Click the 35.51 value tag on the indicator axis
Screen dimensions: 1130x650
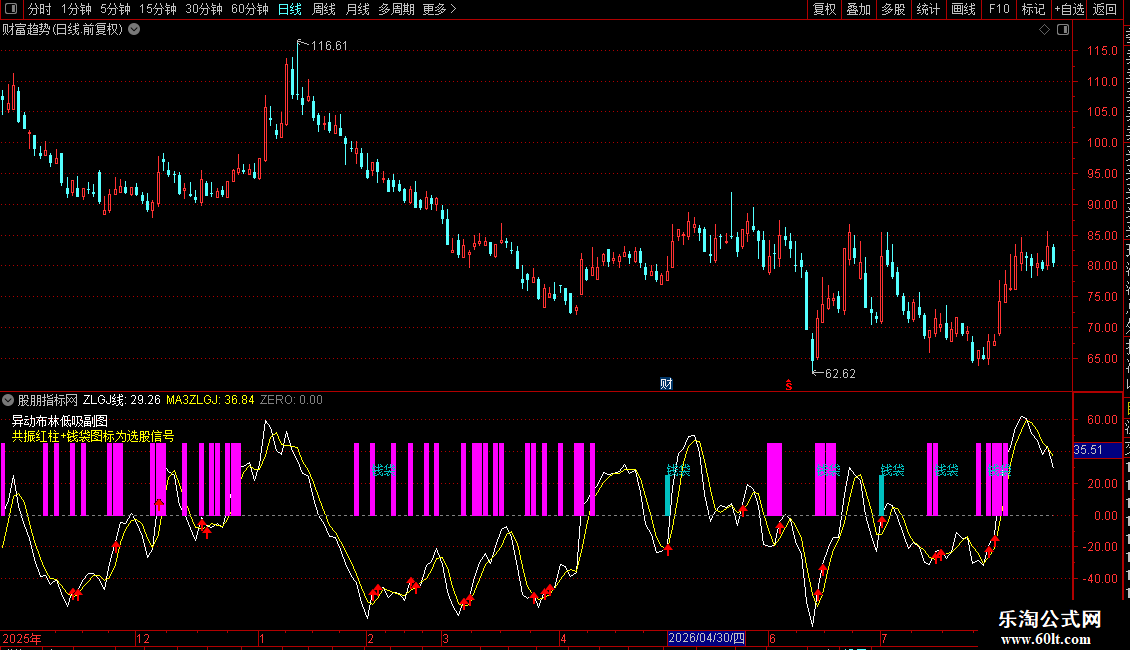coord(1097,450)
